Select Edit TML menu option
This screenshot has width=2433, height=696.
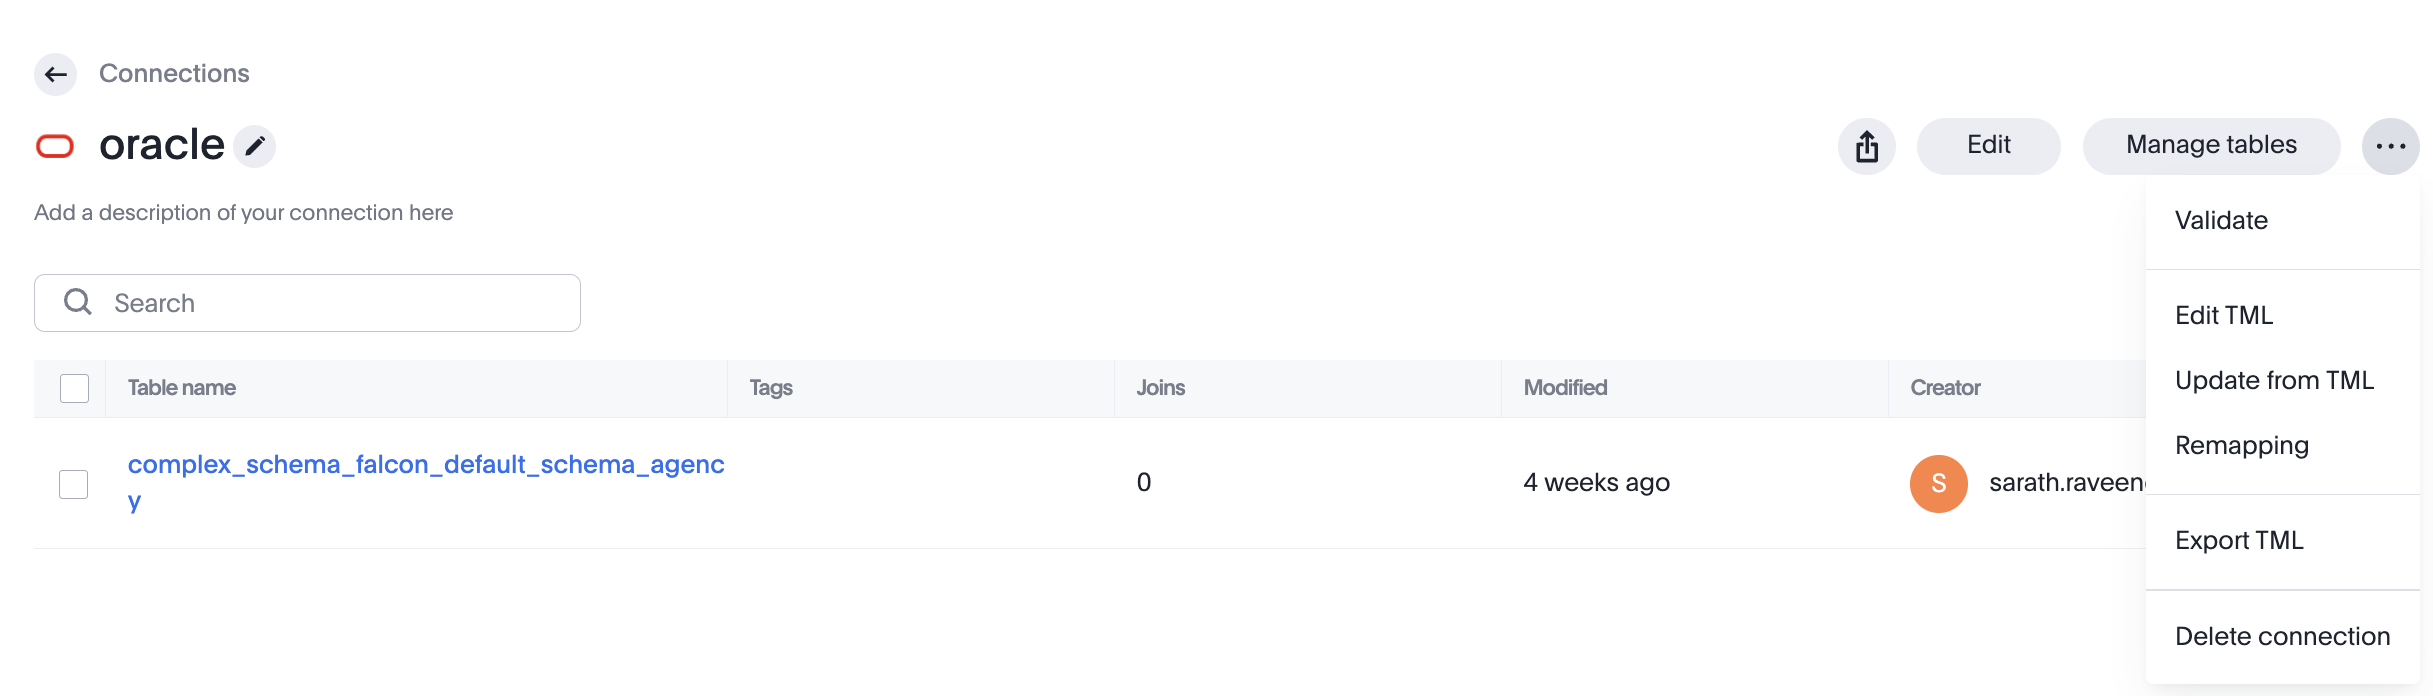coord(2224,315)
